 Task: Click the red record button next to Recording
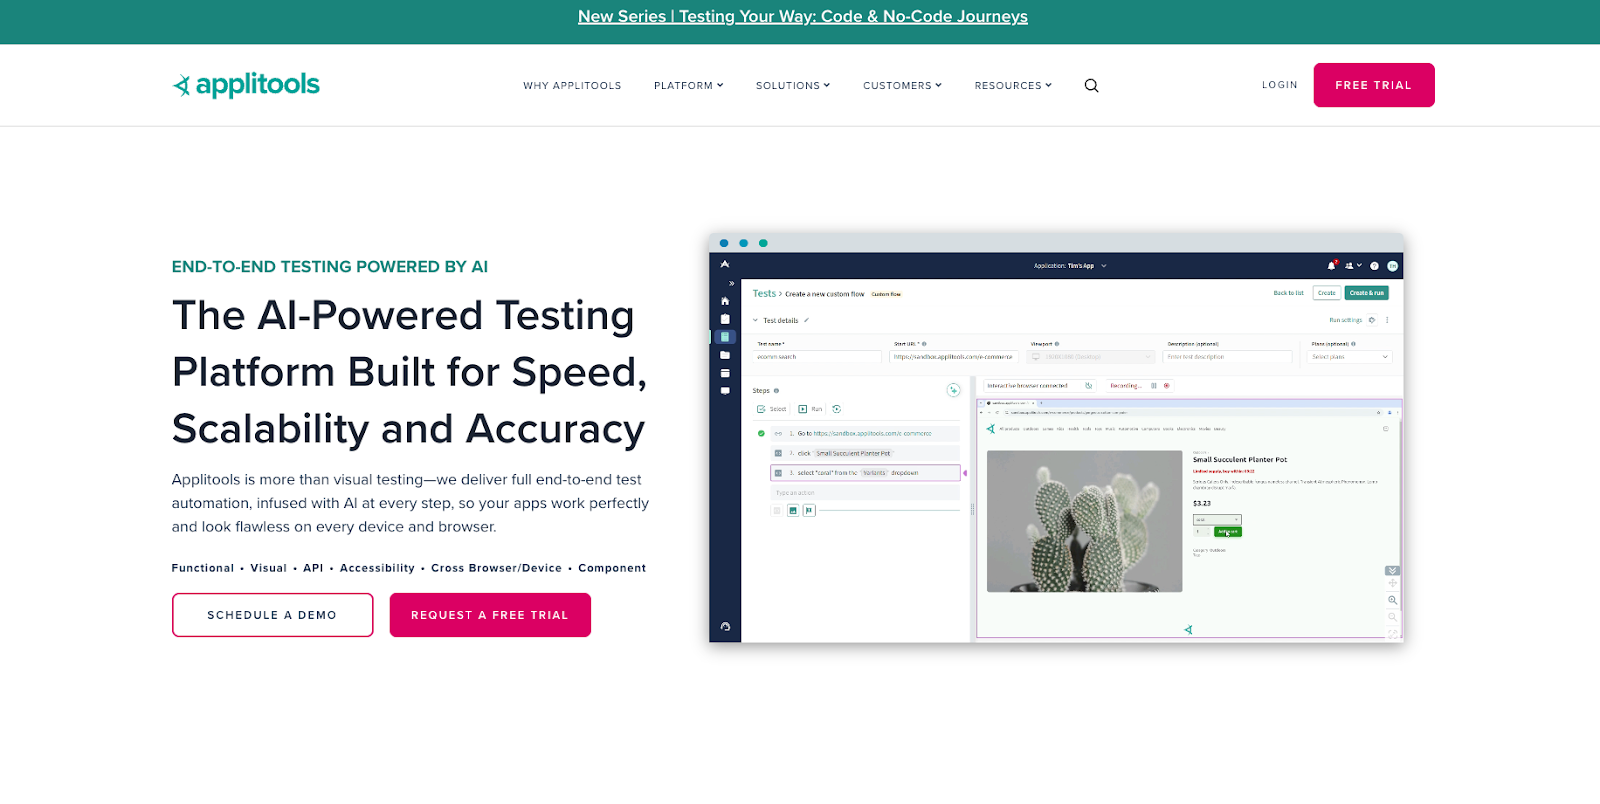[x=1166, y=386]
